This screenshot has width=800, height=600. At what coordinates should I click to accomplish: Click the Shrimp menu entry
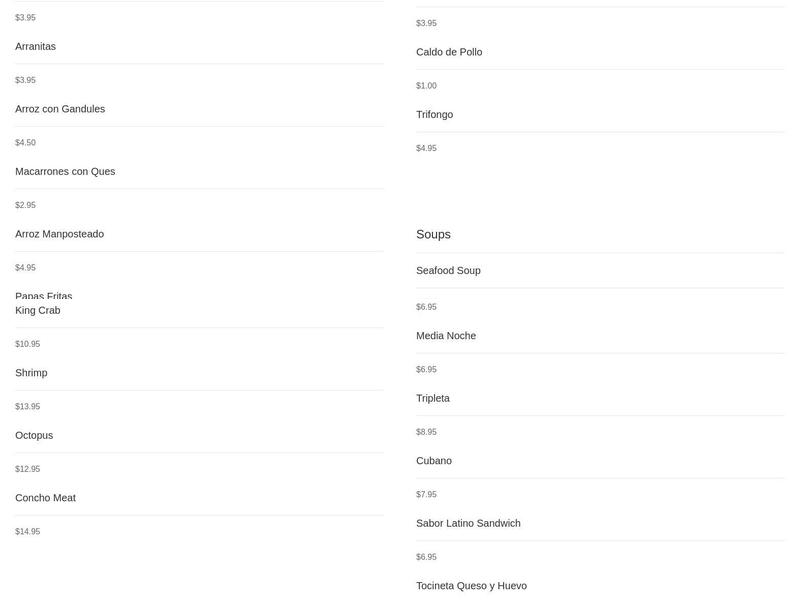(31, 373)
